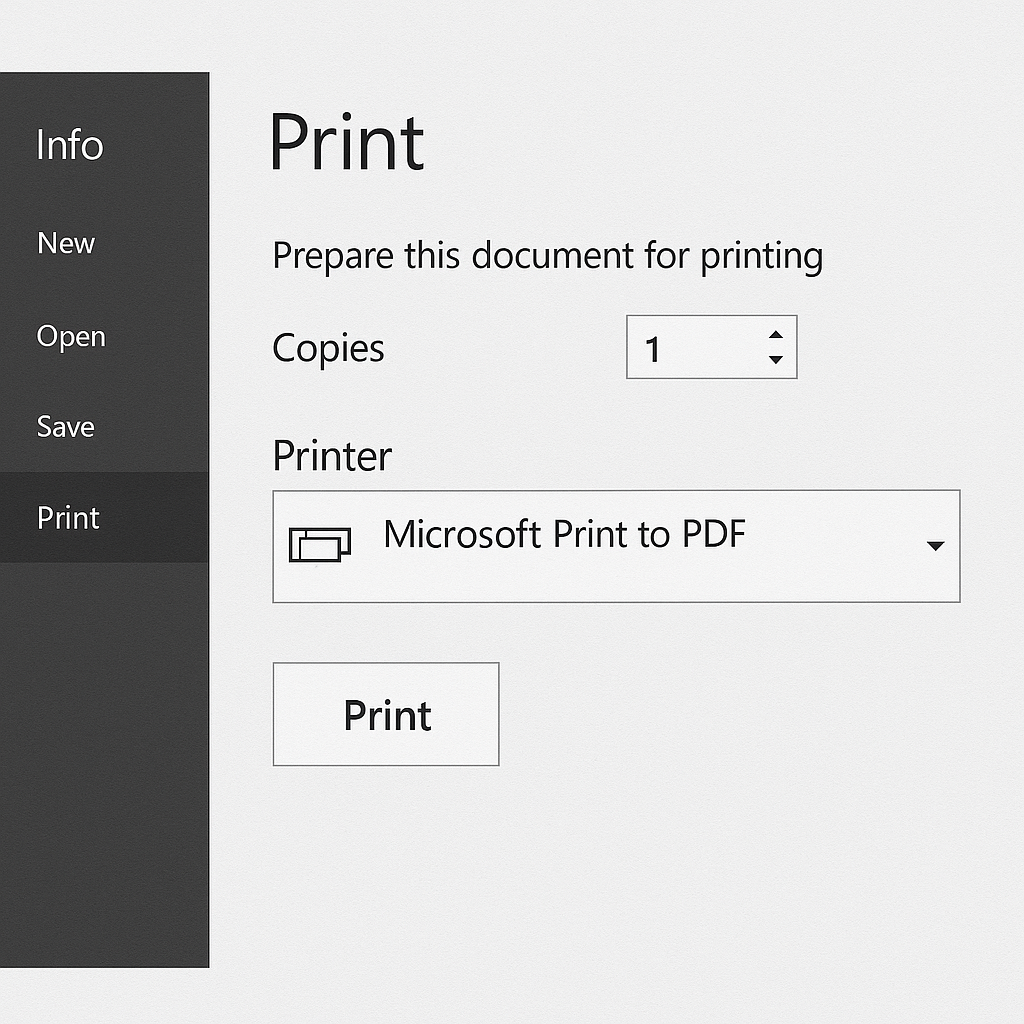Click inside the Copies number field

711,347
